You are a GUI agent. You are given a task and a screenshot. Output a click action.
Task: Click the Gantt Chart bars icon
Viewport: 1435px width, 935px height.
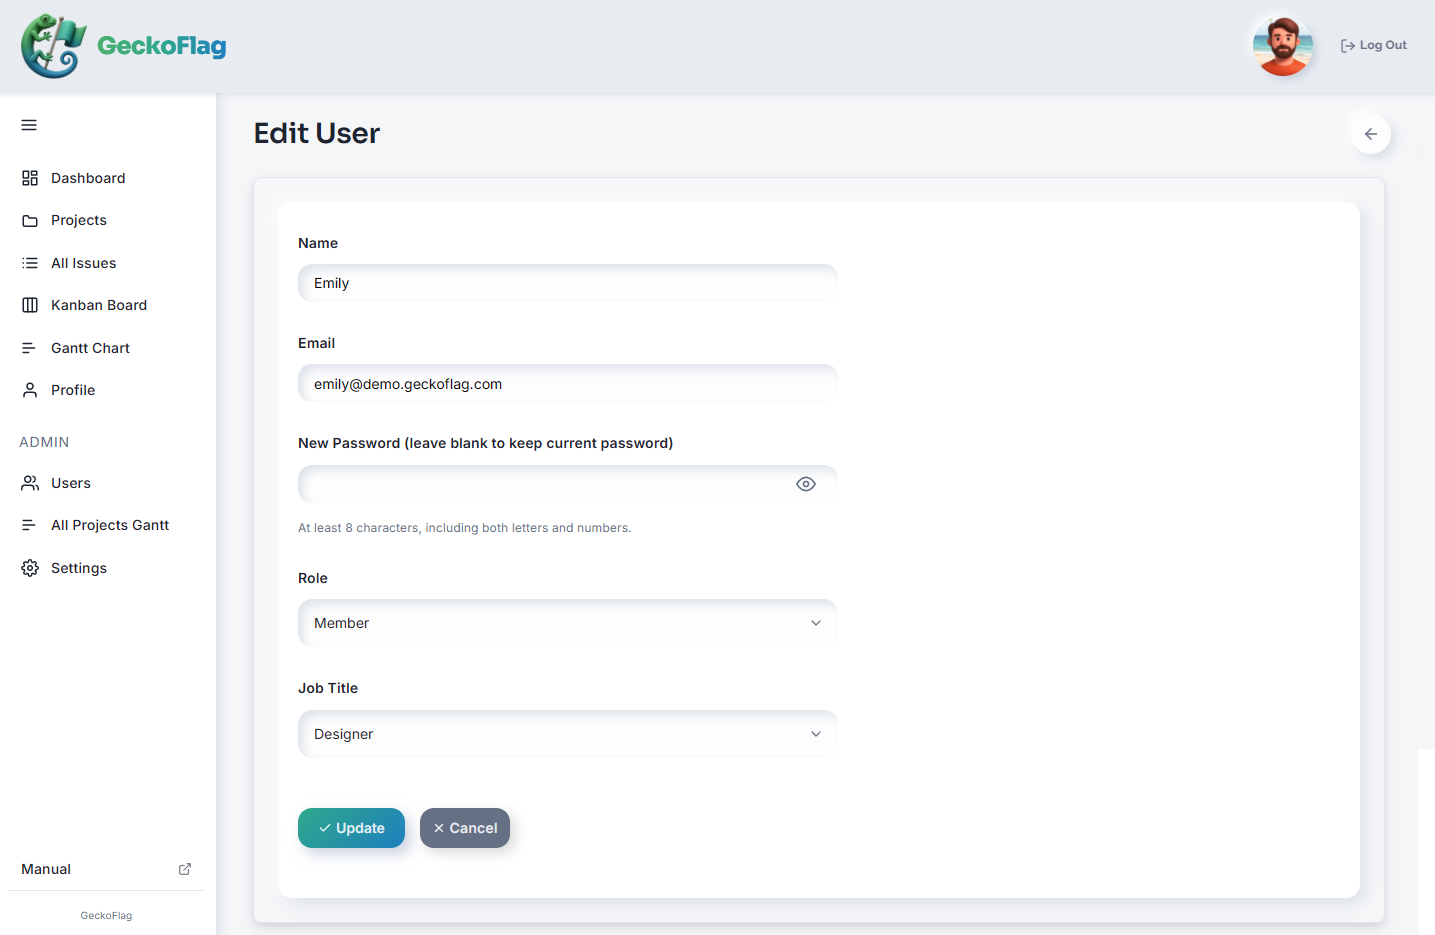click(30, 348)
